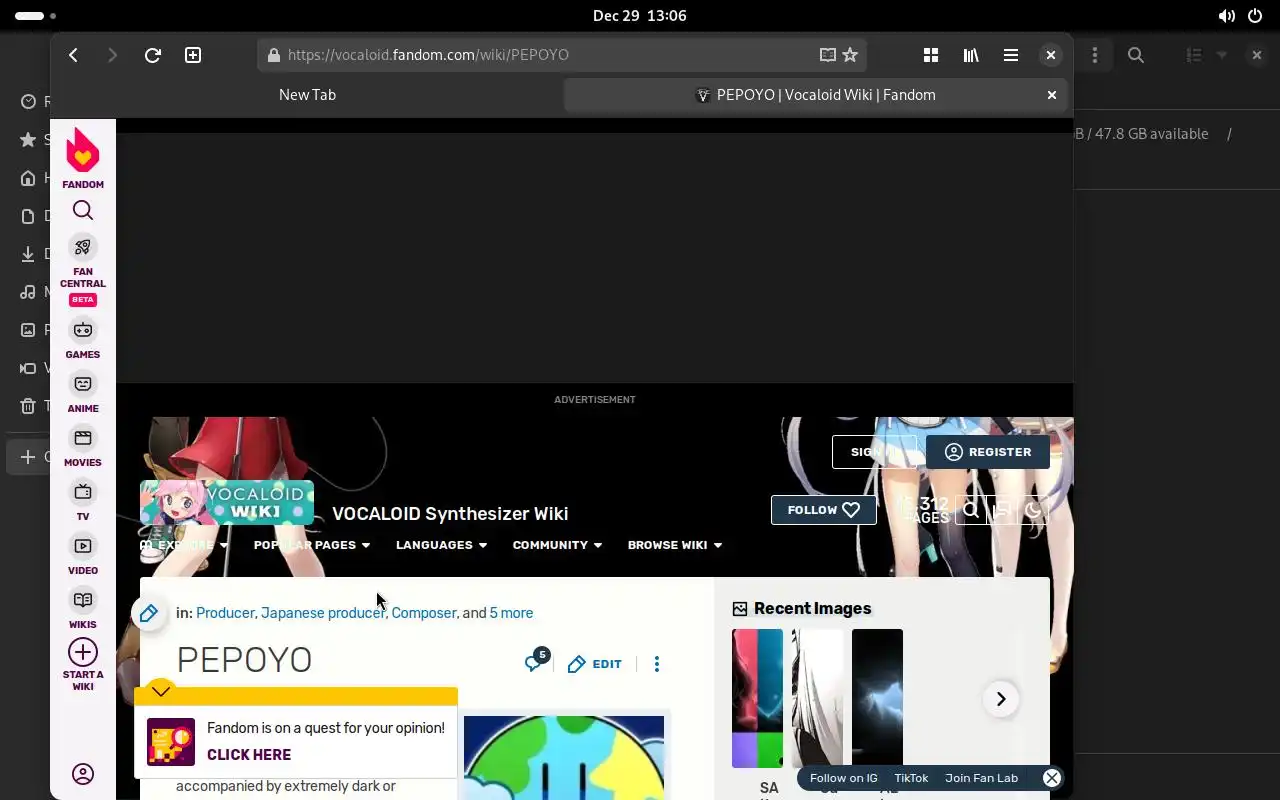This screenshot has width=1280, height=800.
Task: Open the Wikis book icon
Action: (x=83, y=600)
